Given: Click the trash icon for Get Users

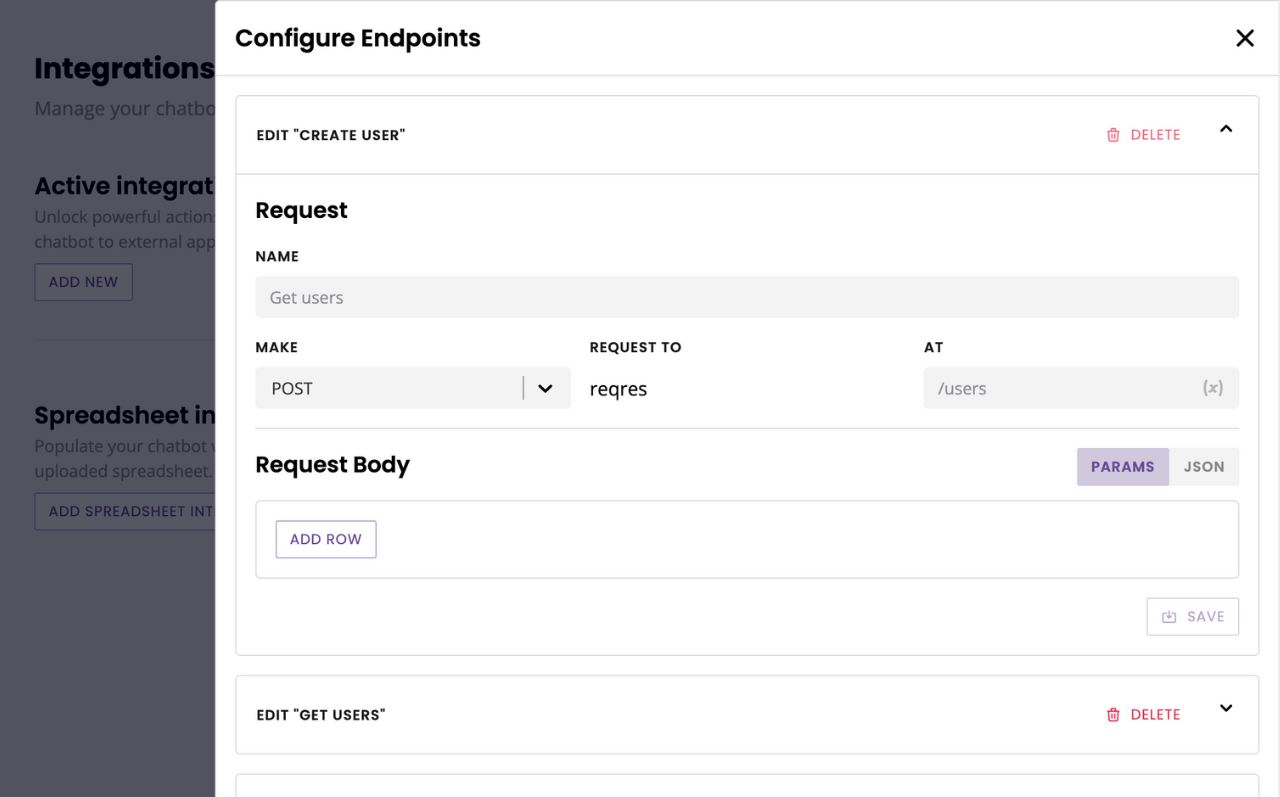Looking at the screenshot, I should click(1113, 715).
